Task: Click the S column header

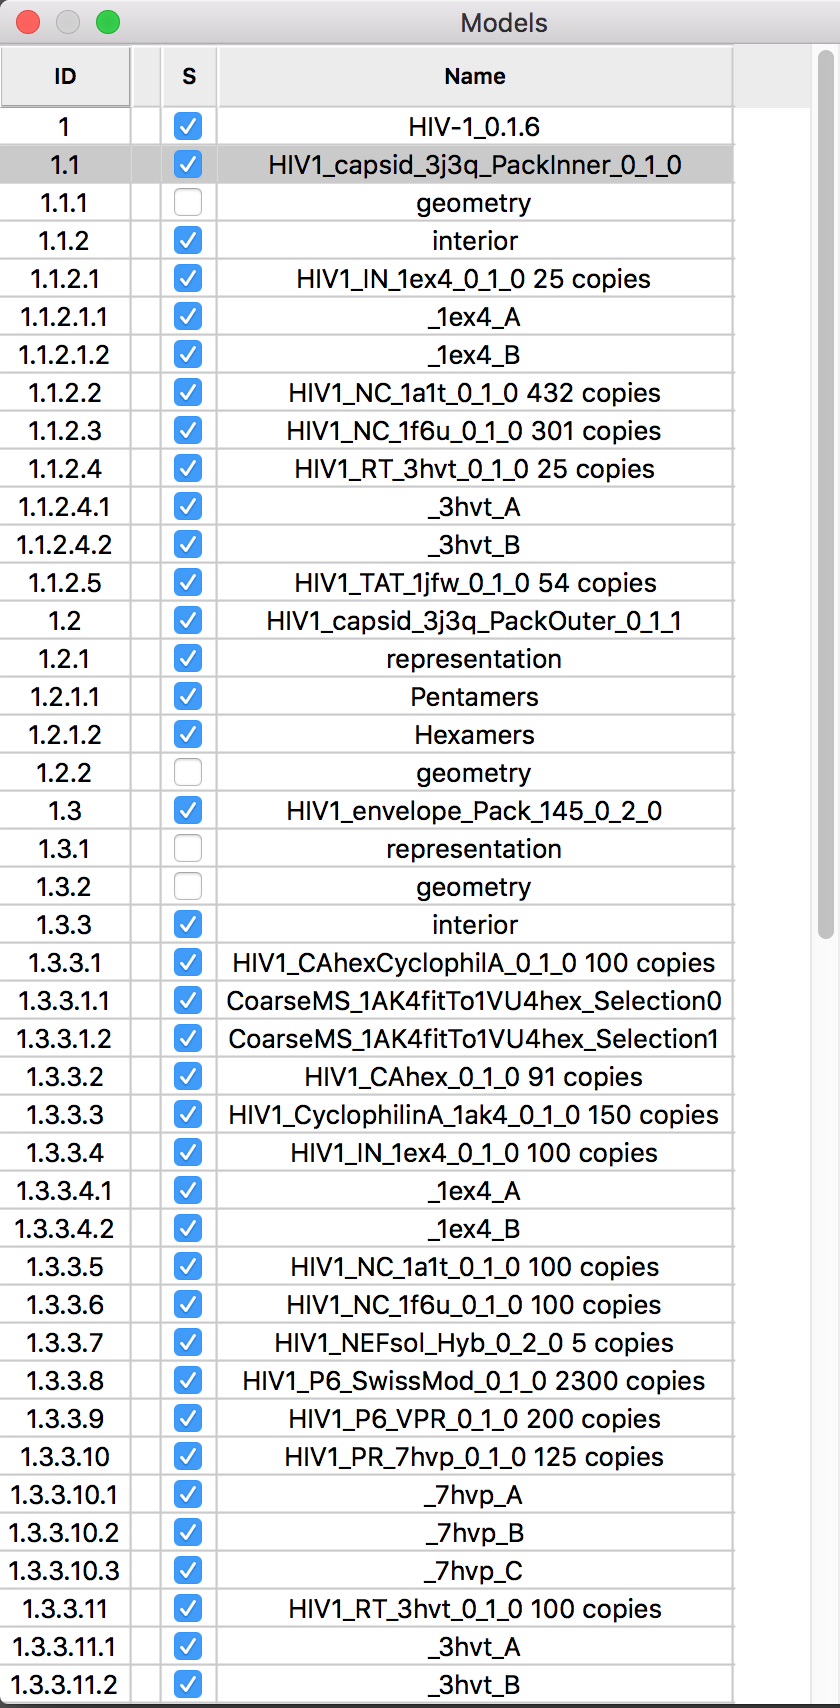Action: (x=189, y=77)
